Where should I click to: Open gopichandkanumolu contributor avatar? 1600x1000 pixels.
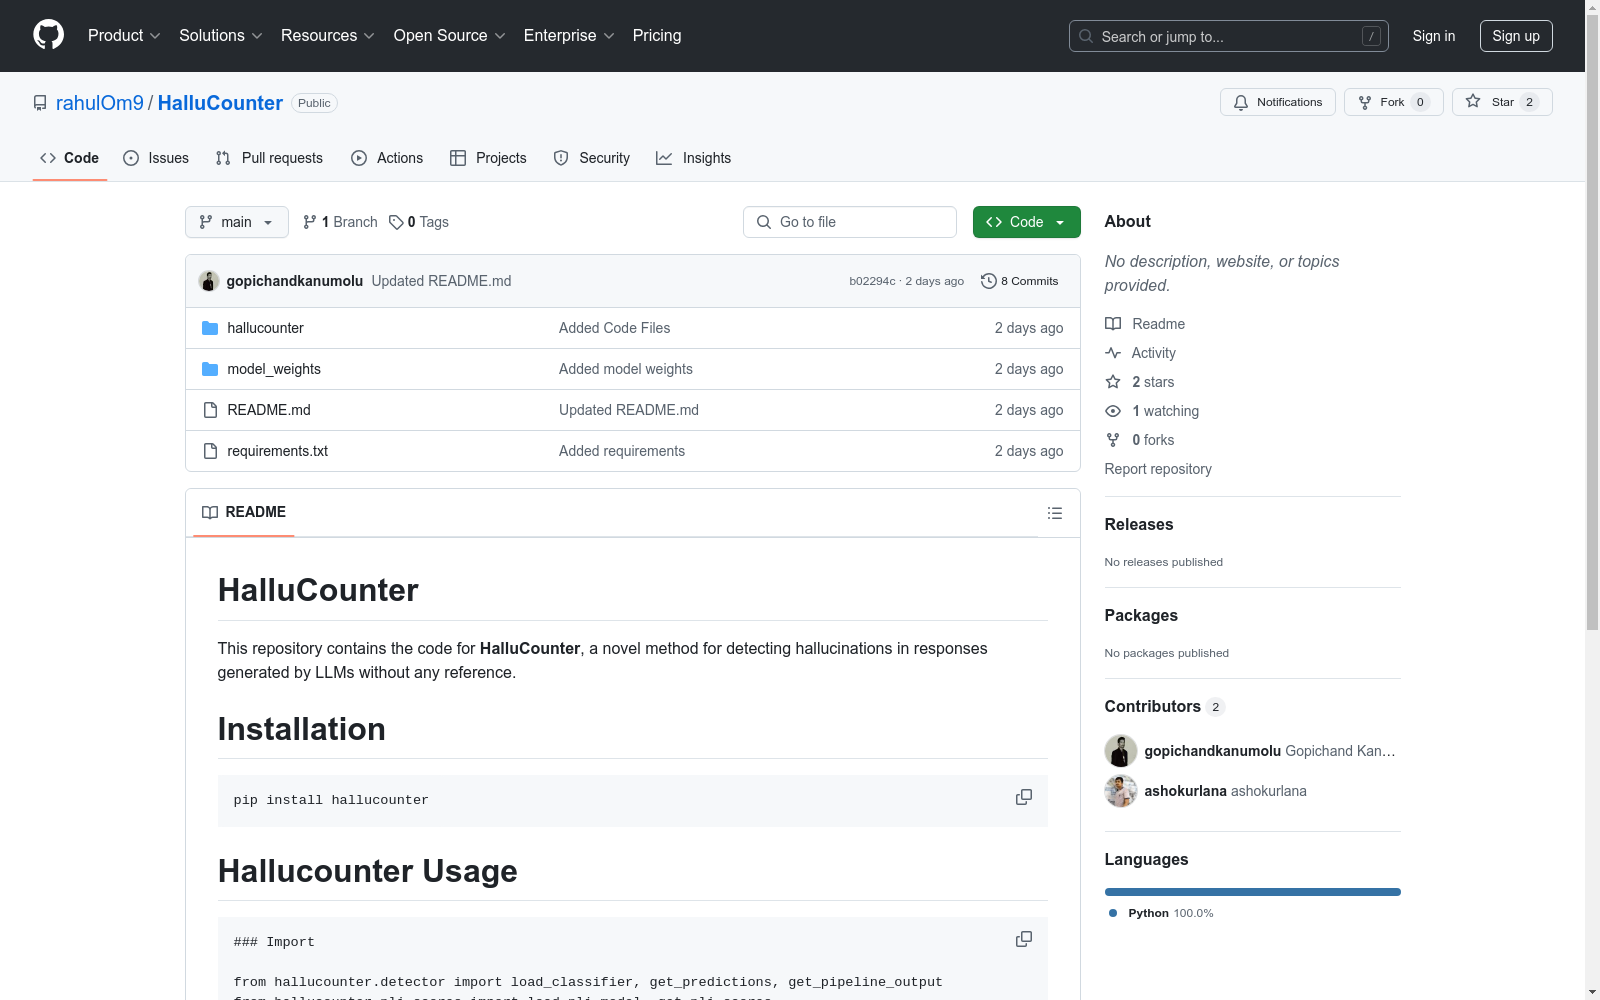1121,751
